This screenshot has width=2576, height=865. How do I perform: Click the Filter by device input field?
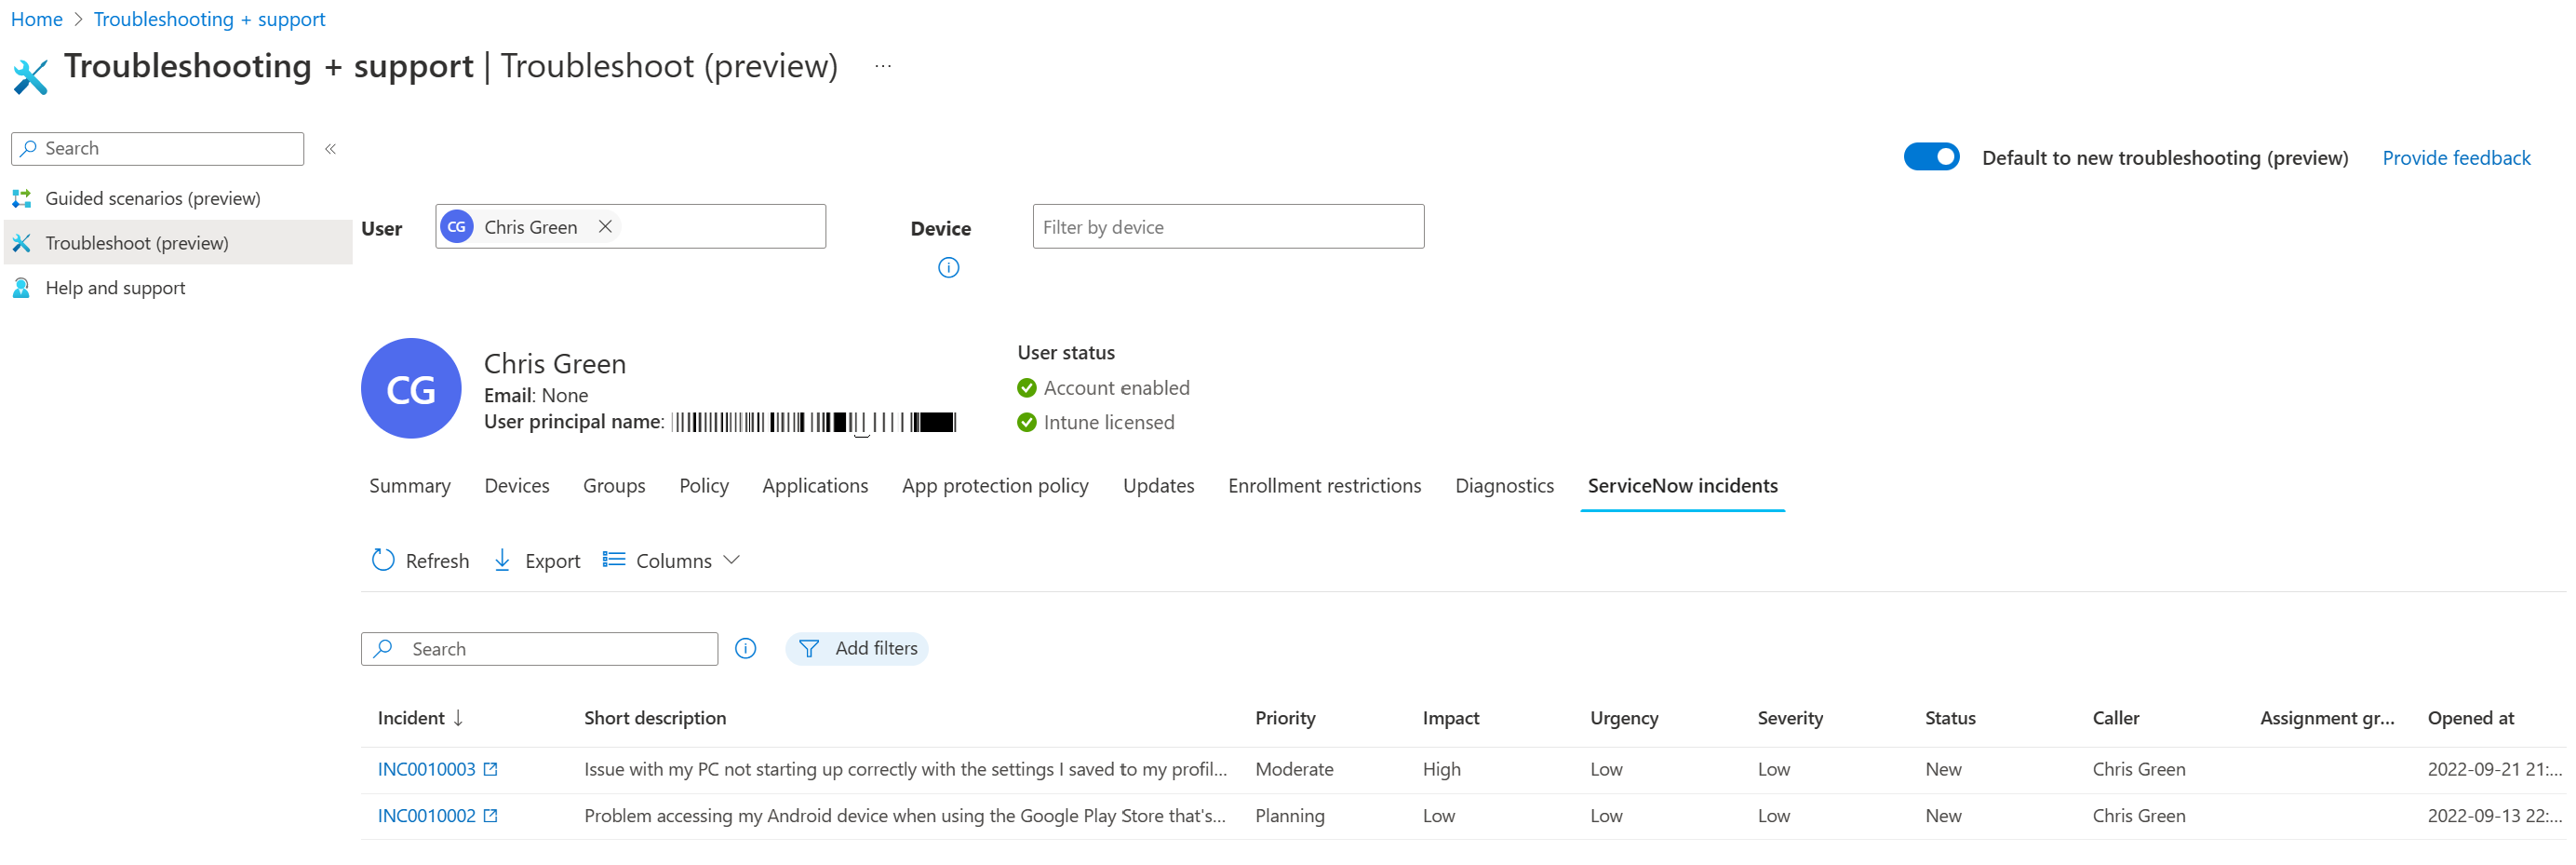click(x=1227, y=226)
